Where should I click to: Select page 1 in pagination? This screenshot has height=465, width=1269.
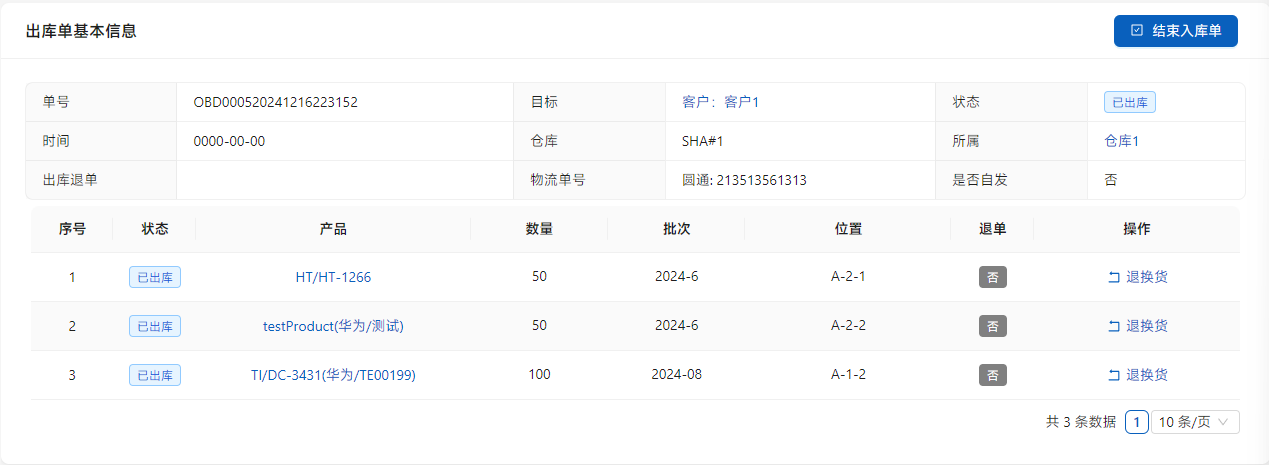click(x=1136, y=422)
